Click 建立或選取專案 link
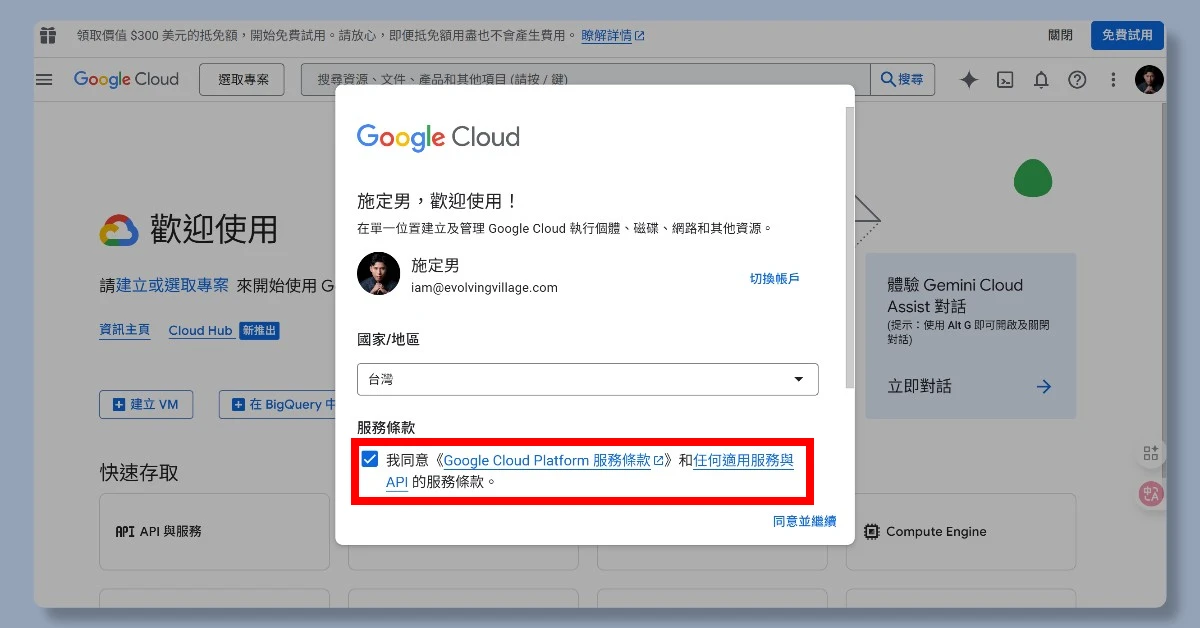Screen dimensions: 1200x628 pos(172,285)
